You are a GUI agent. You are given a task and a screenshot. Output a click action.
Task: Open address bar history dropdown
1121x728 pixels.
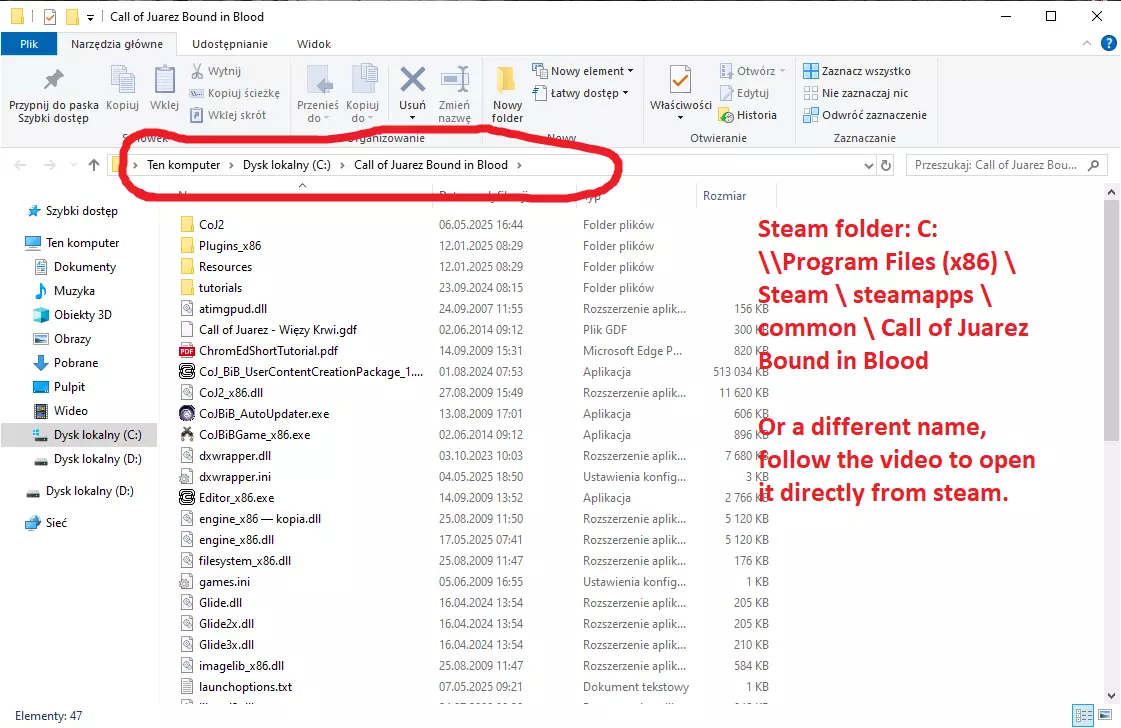coord(869,165)
